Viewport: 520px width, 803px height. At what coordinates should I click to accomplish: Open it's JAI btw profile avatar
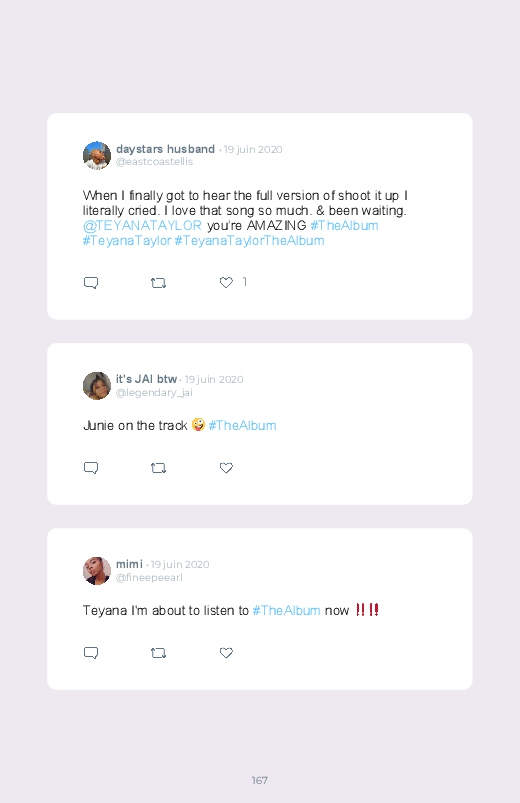pos(97,386)
